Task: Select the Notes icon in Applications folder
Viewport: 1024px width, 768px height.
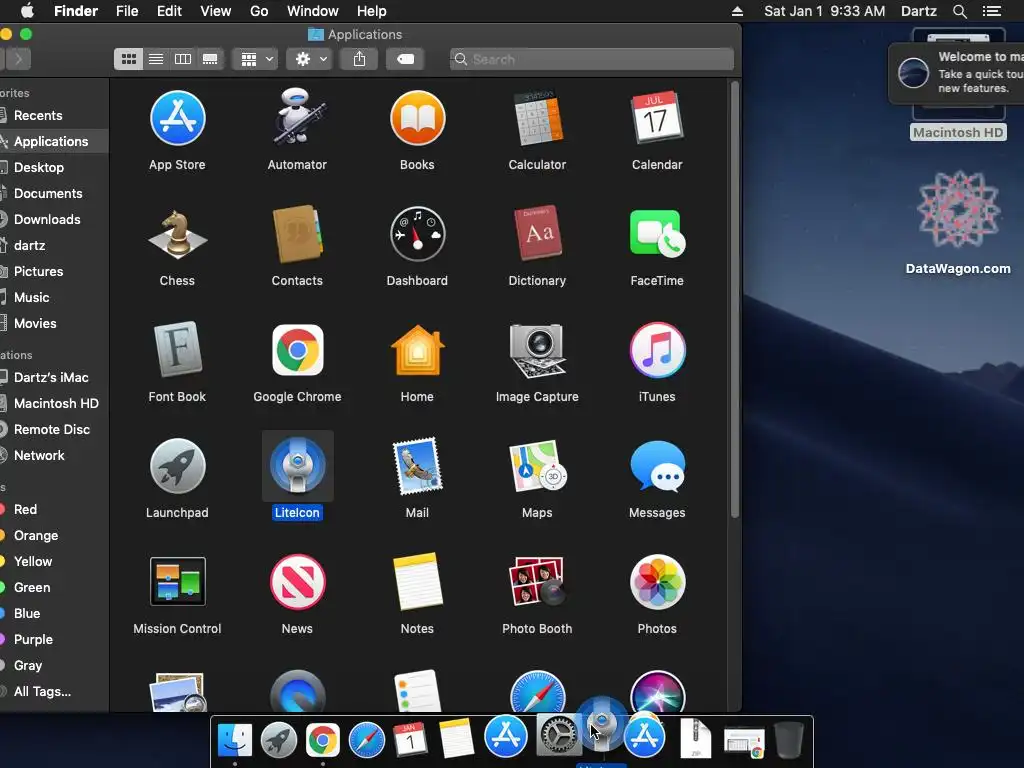Action: [x=417, y=582]
